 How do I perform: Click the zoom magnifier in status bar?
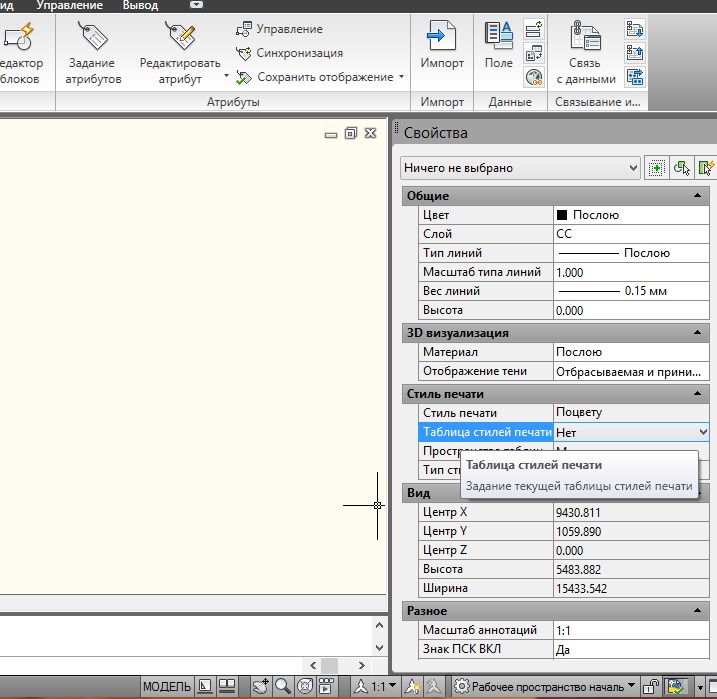pos(283,686)
